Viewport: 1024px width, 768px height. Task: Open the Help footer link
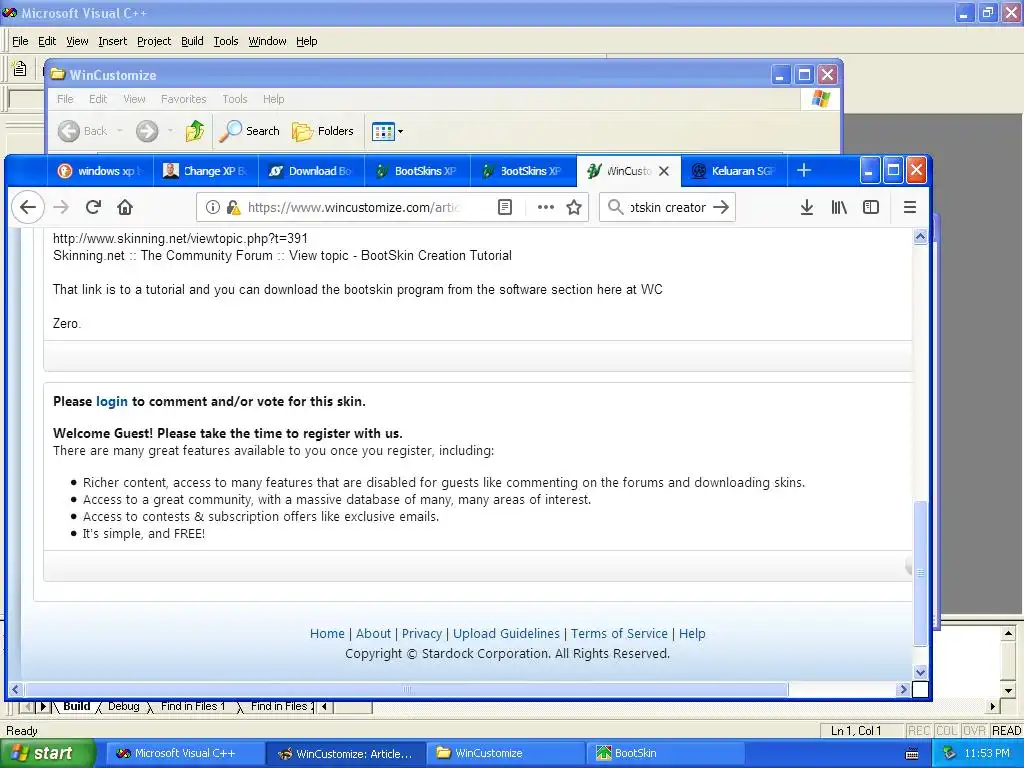tap(692, 633)
